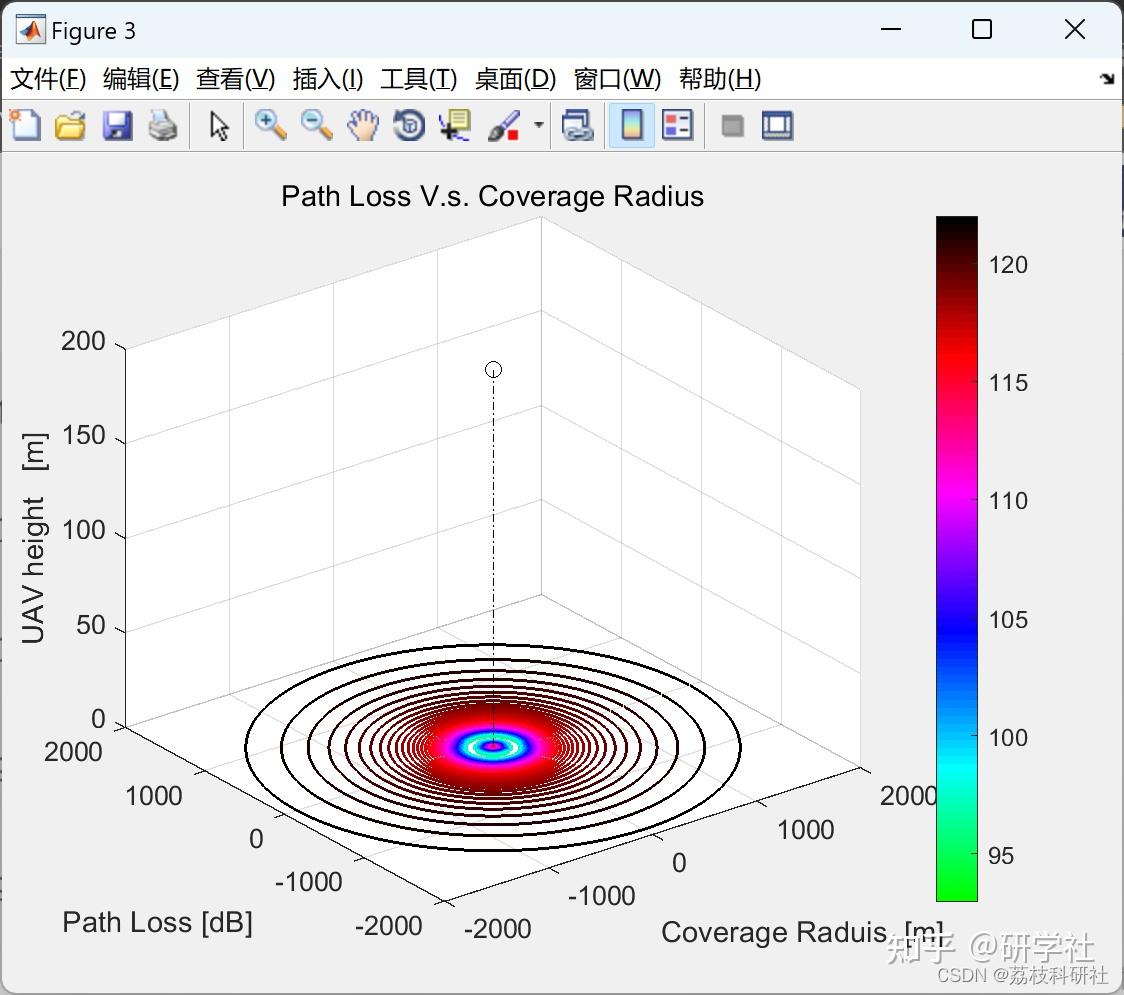Toggle the Insert Legend button

click(x=678, y=125)
